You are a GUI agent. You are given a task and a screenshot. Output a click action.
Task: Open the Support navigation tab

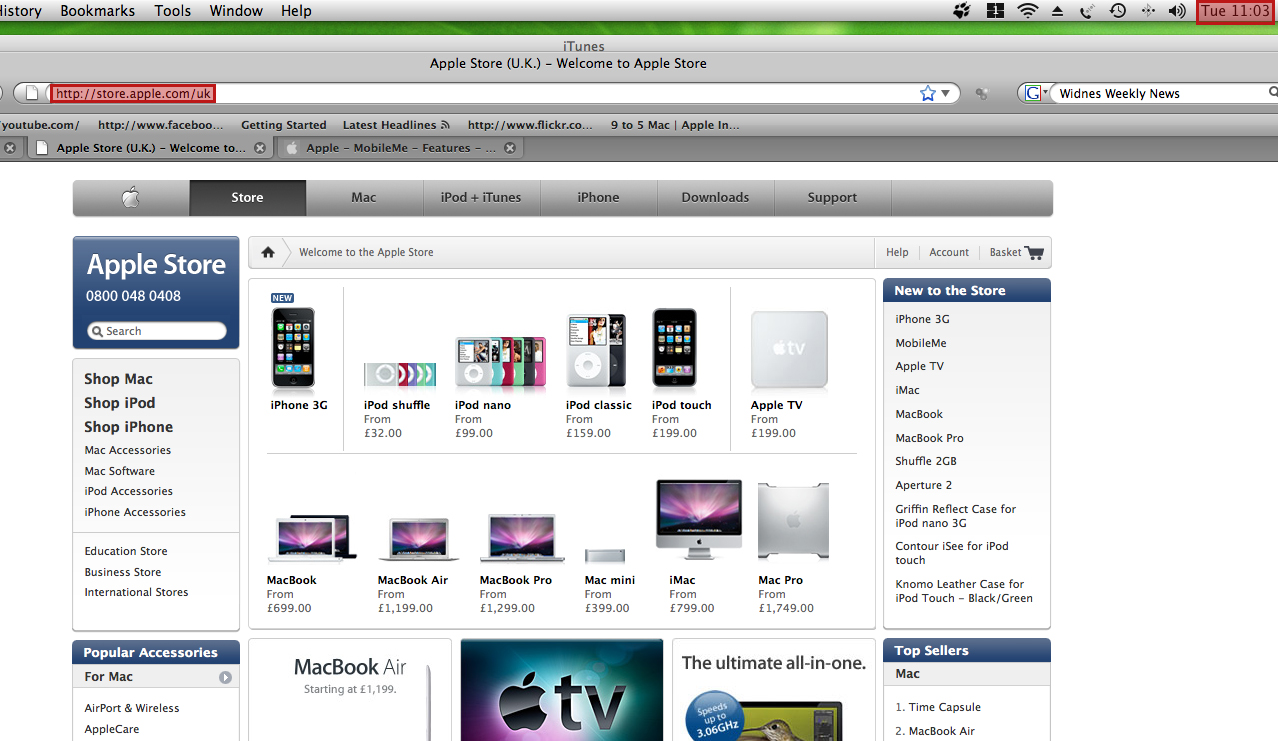point(832,198)
